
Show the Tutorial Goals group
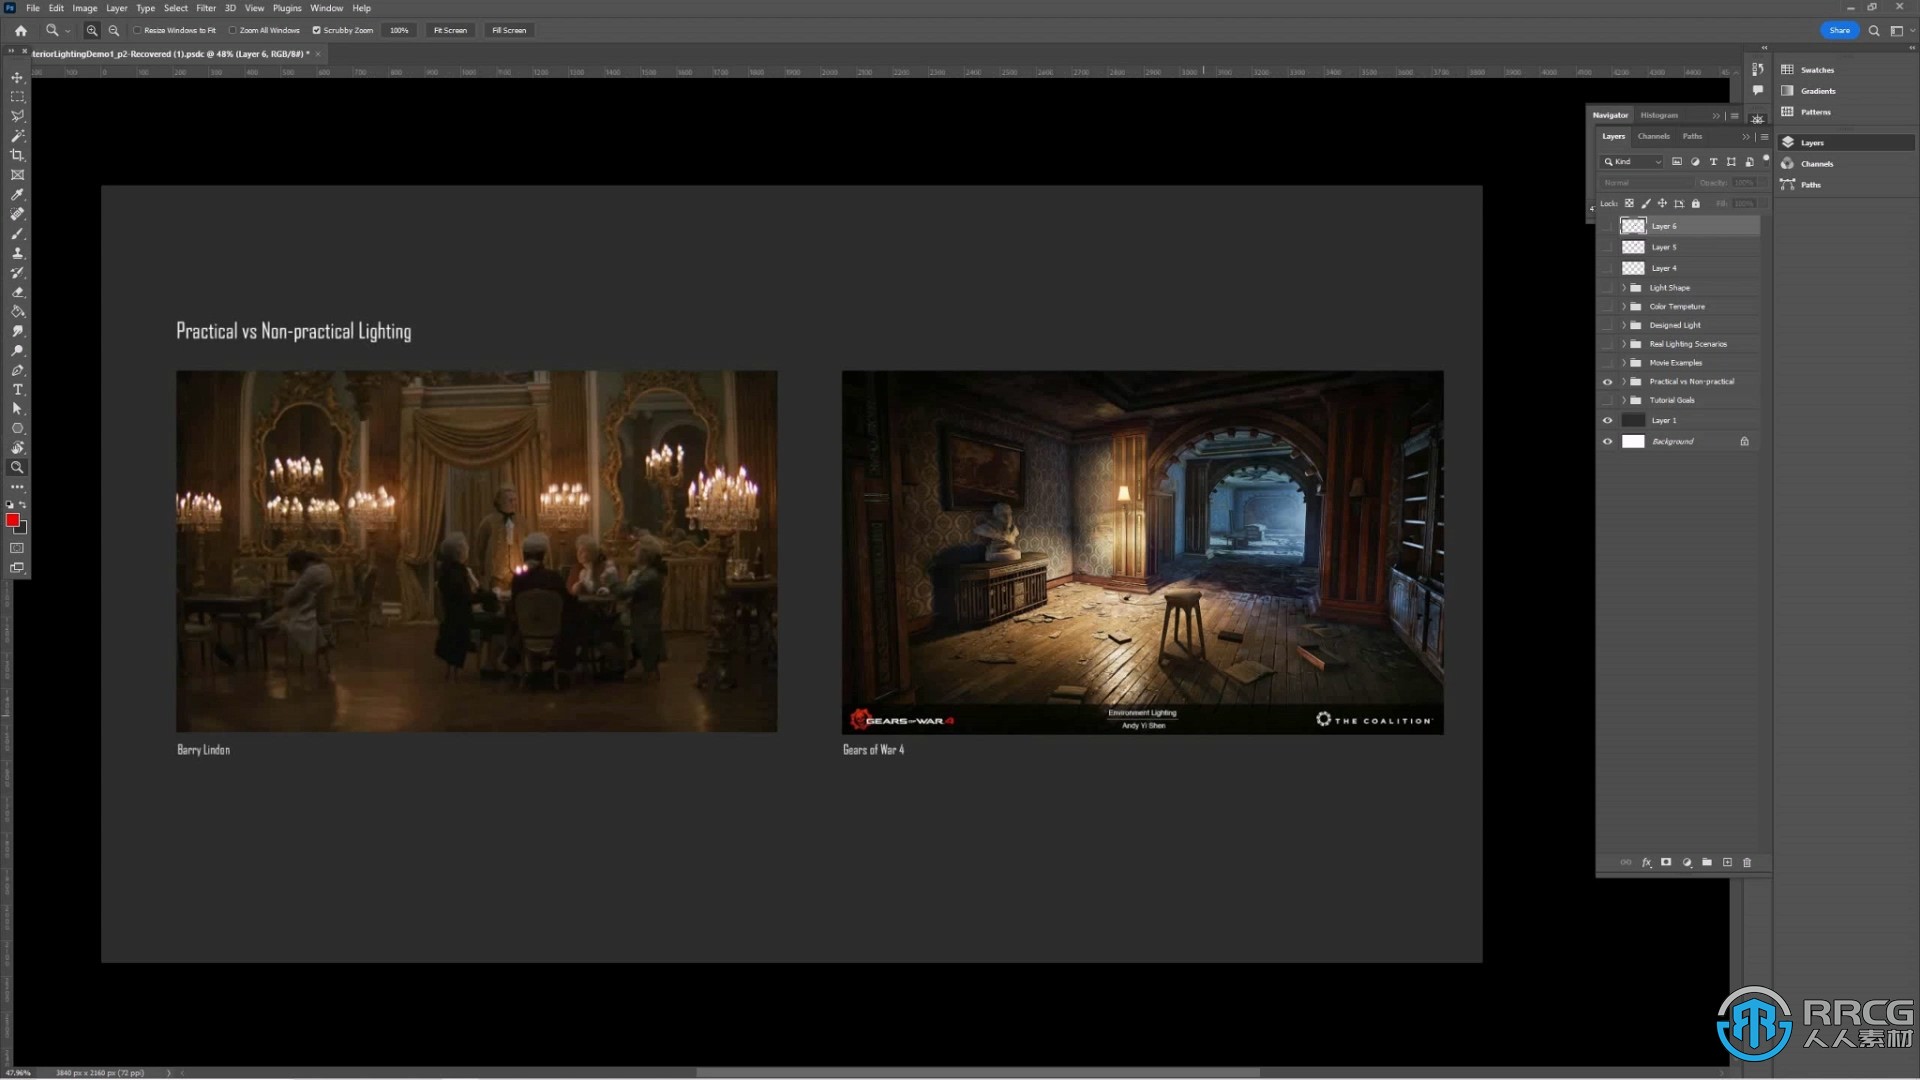1608,401
